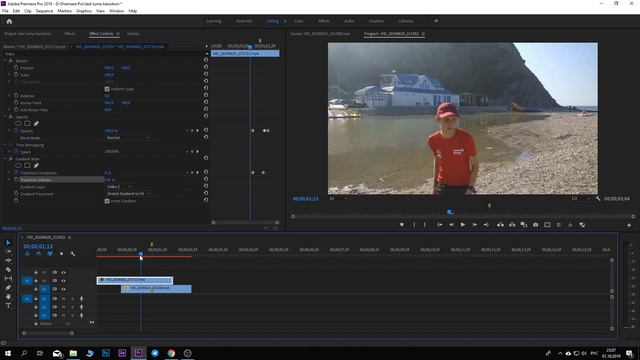Toggle lock on the topmost video track

click(x=36, y=273)
